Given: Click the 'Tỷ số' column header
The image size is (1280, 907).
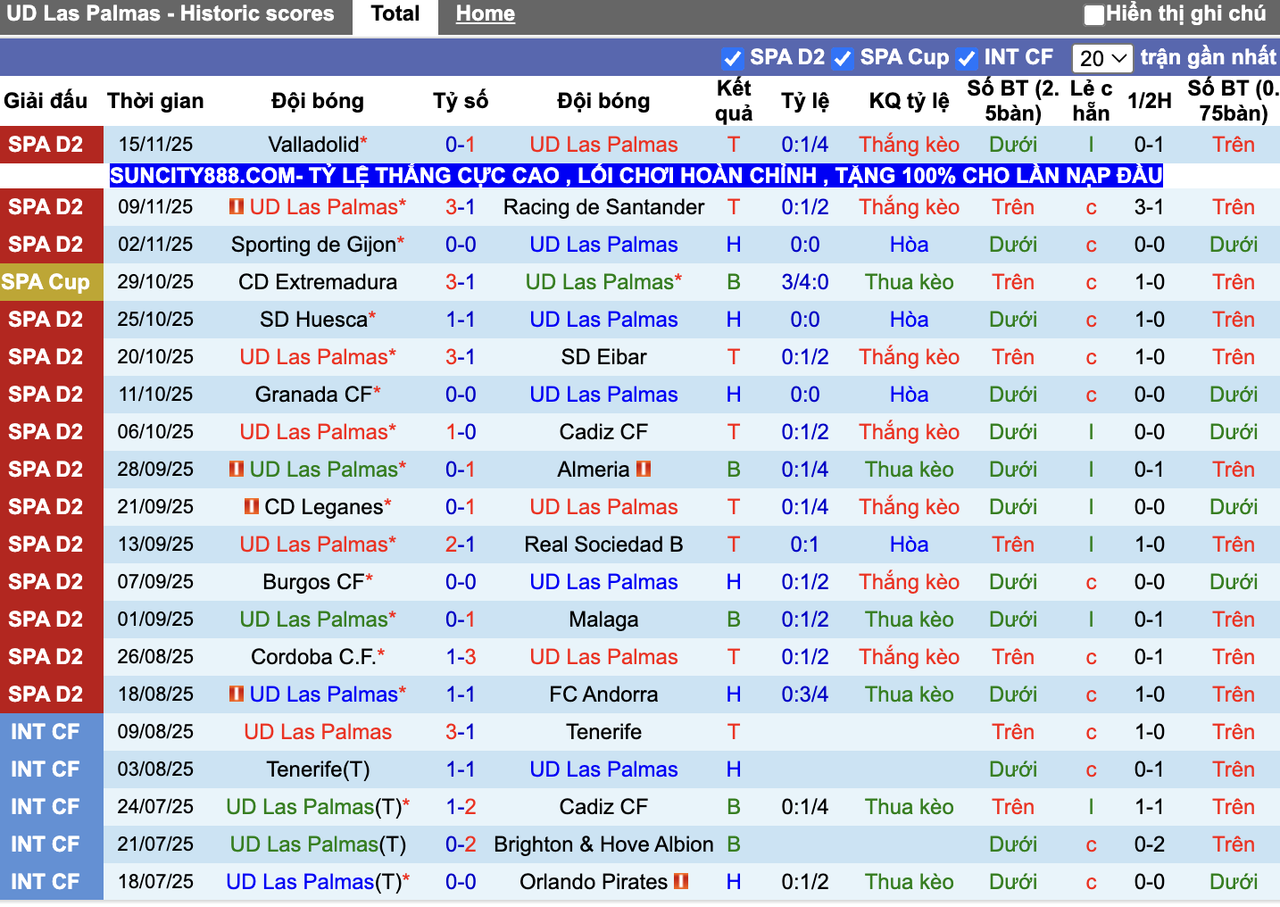Looking at the screenshot, I should click(x=461, y=101).
